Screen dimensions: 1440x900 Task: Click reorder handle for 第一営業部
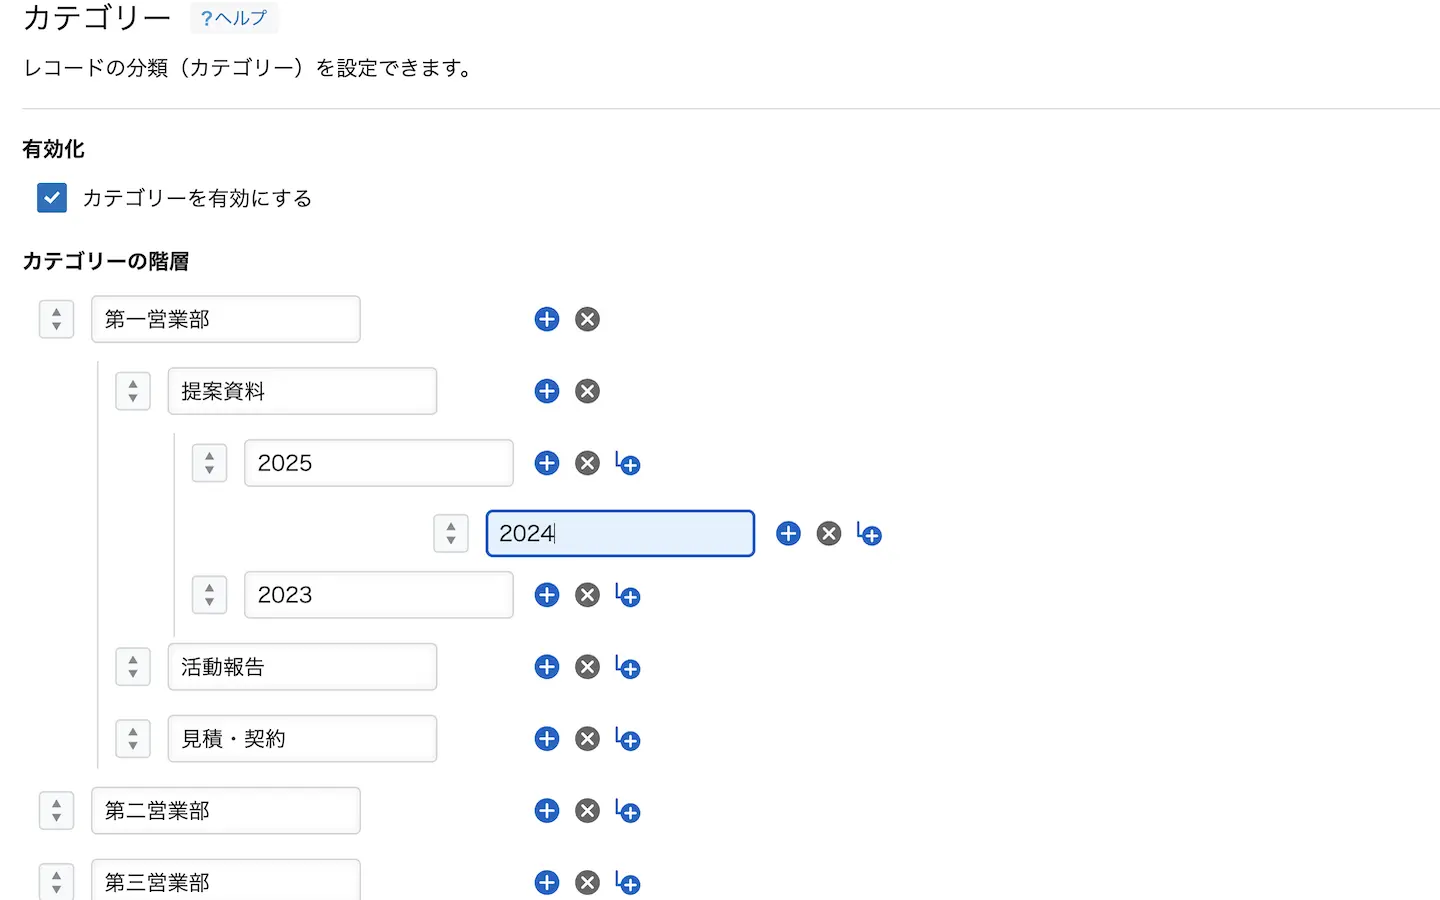pos(56,319)
